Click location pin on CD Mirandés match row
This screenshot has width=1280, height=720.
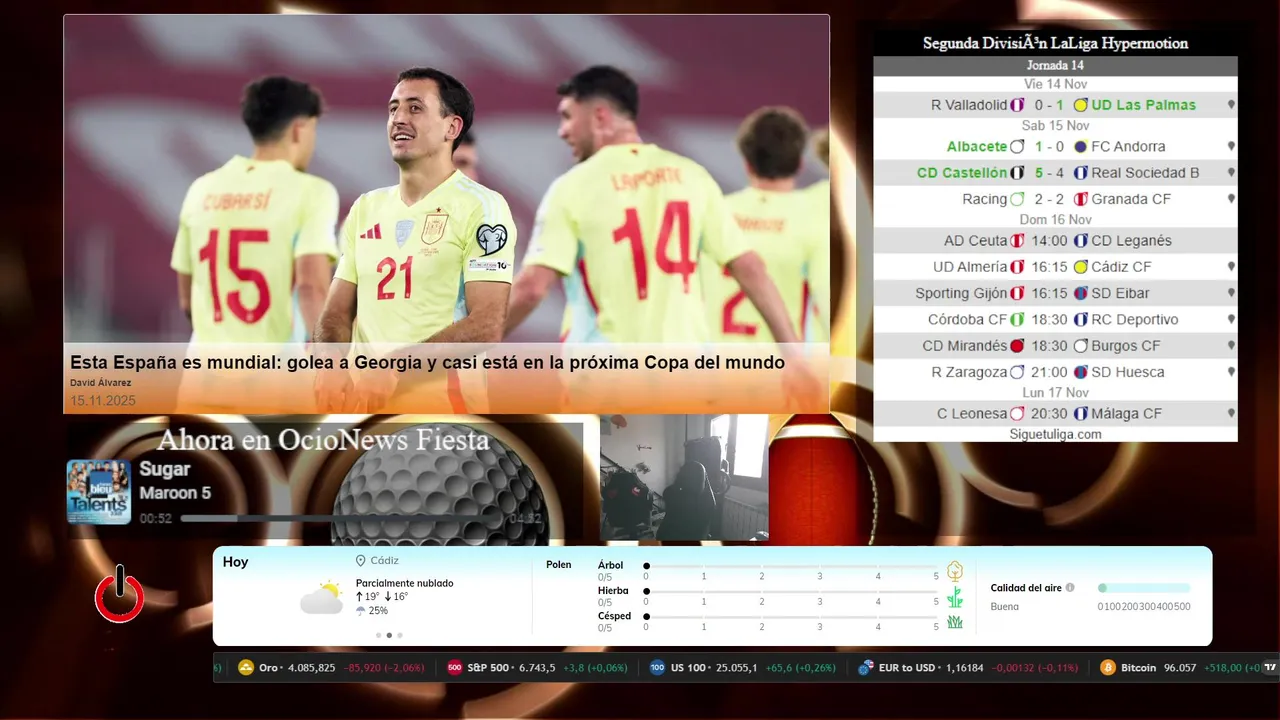(x=1231, y=346)
